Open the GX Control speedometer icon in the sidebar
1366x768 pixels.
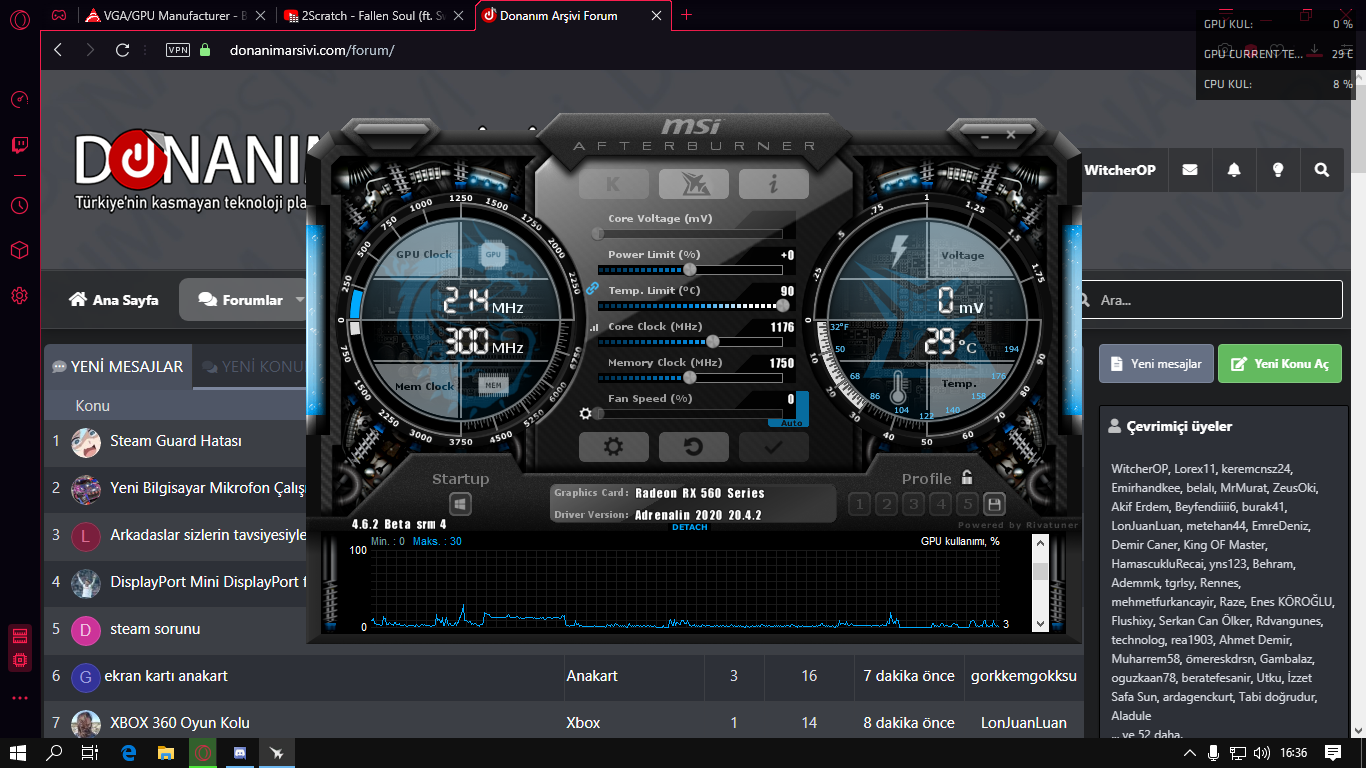click(x=19, y=99)
